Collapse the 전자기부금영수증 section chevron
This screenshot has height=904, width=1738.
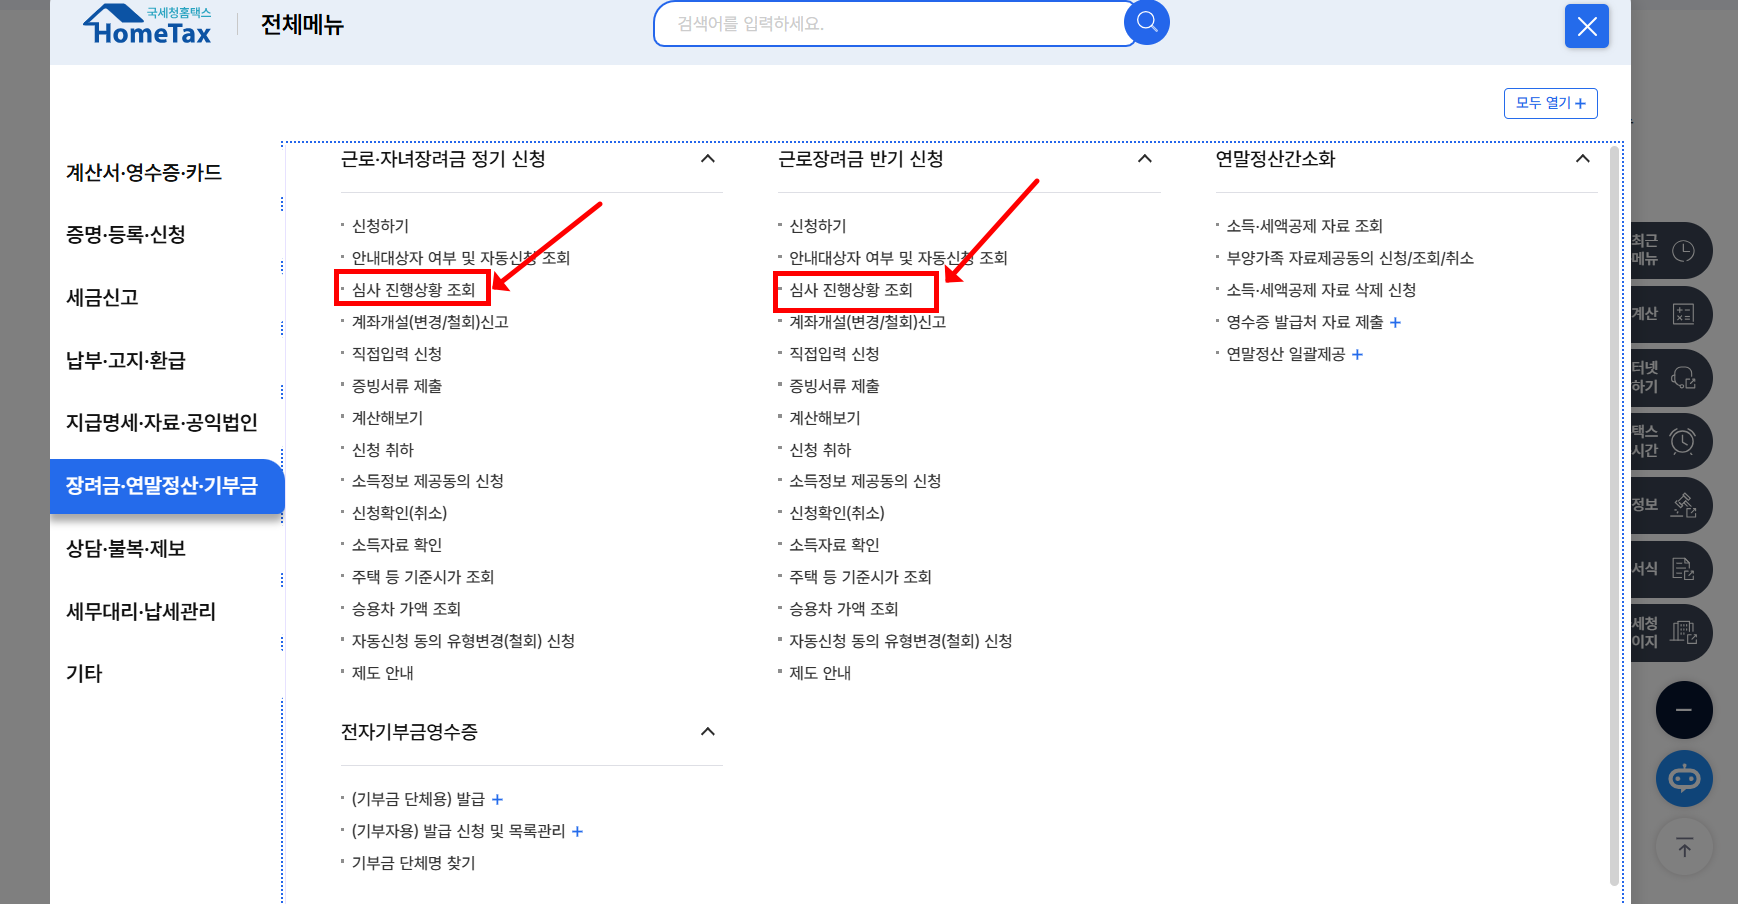pyautogui.click(x=708, y=731)
